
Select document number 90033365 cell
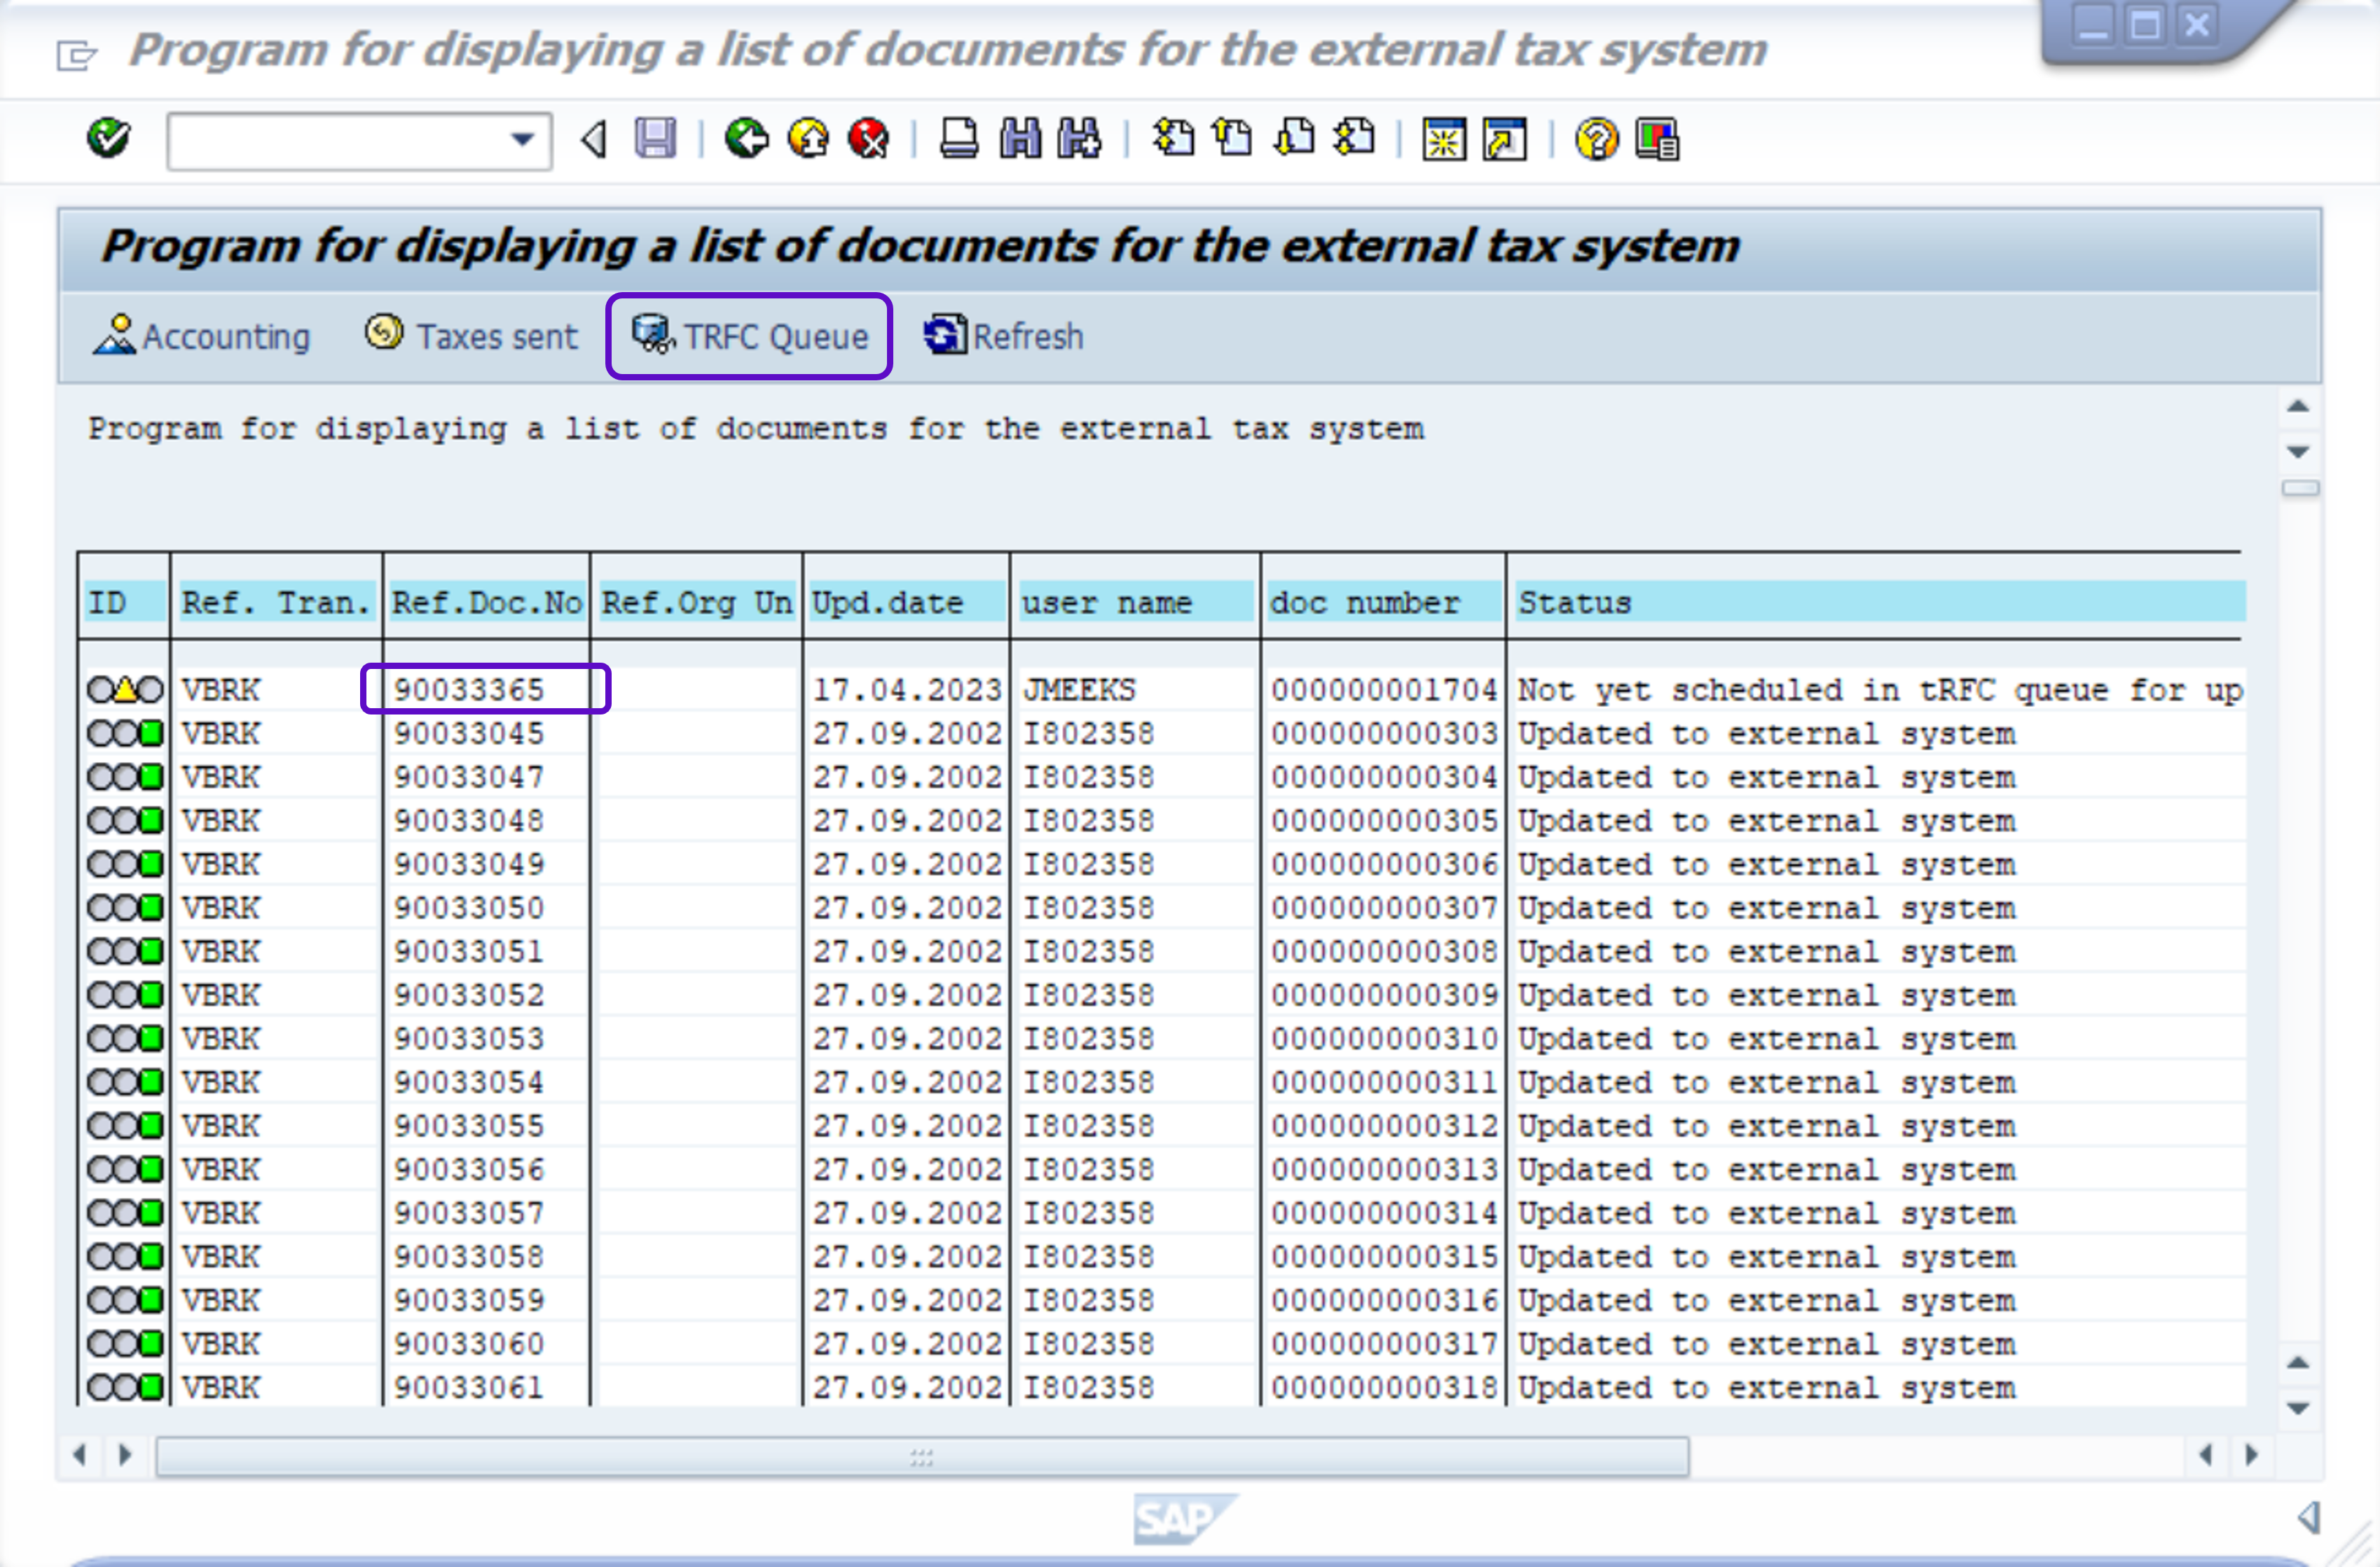485,689
